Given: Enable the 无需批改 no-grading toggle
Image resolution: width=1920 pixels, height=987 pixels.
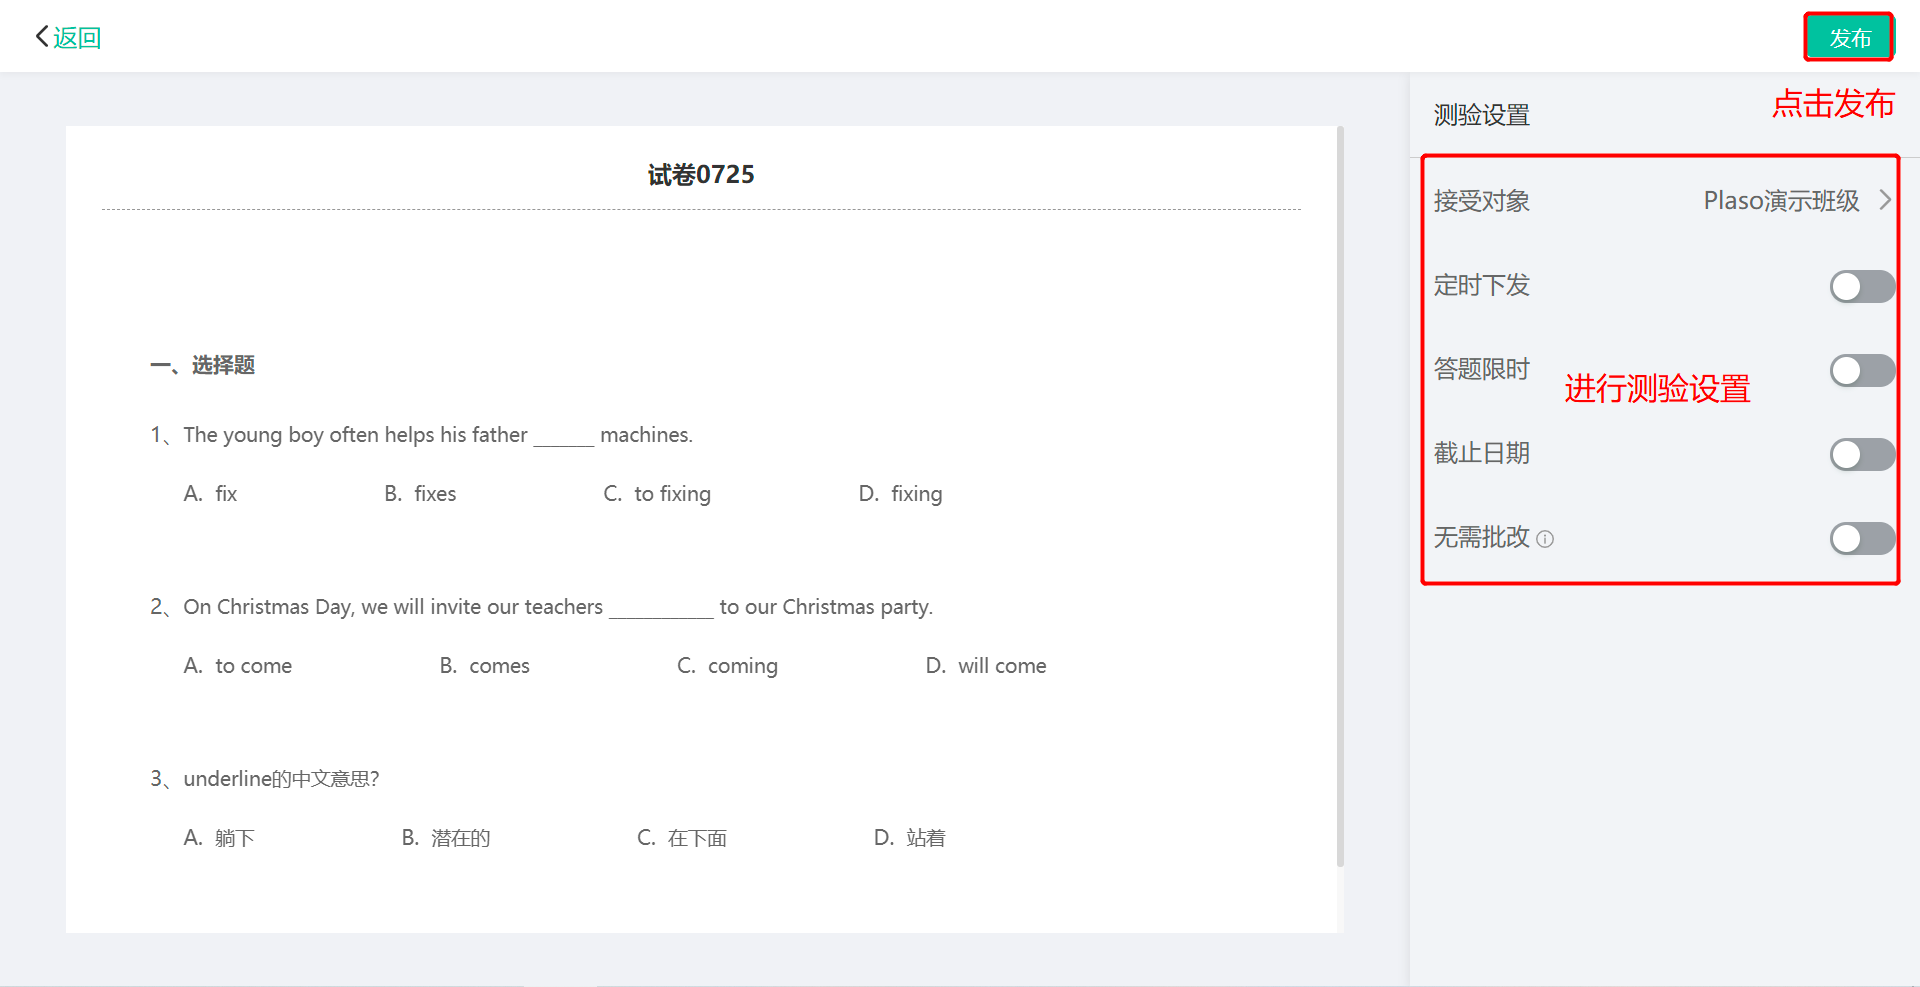Looking at the screenshot, I should click(x=1861, y=539).
